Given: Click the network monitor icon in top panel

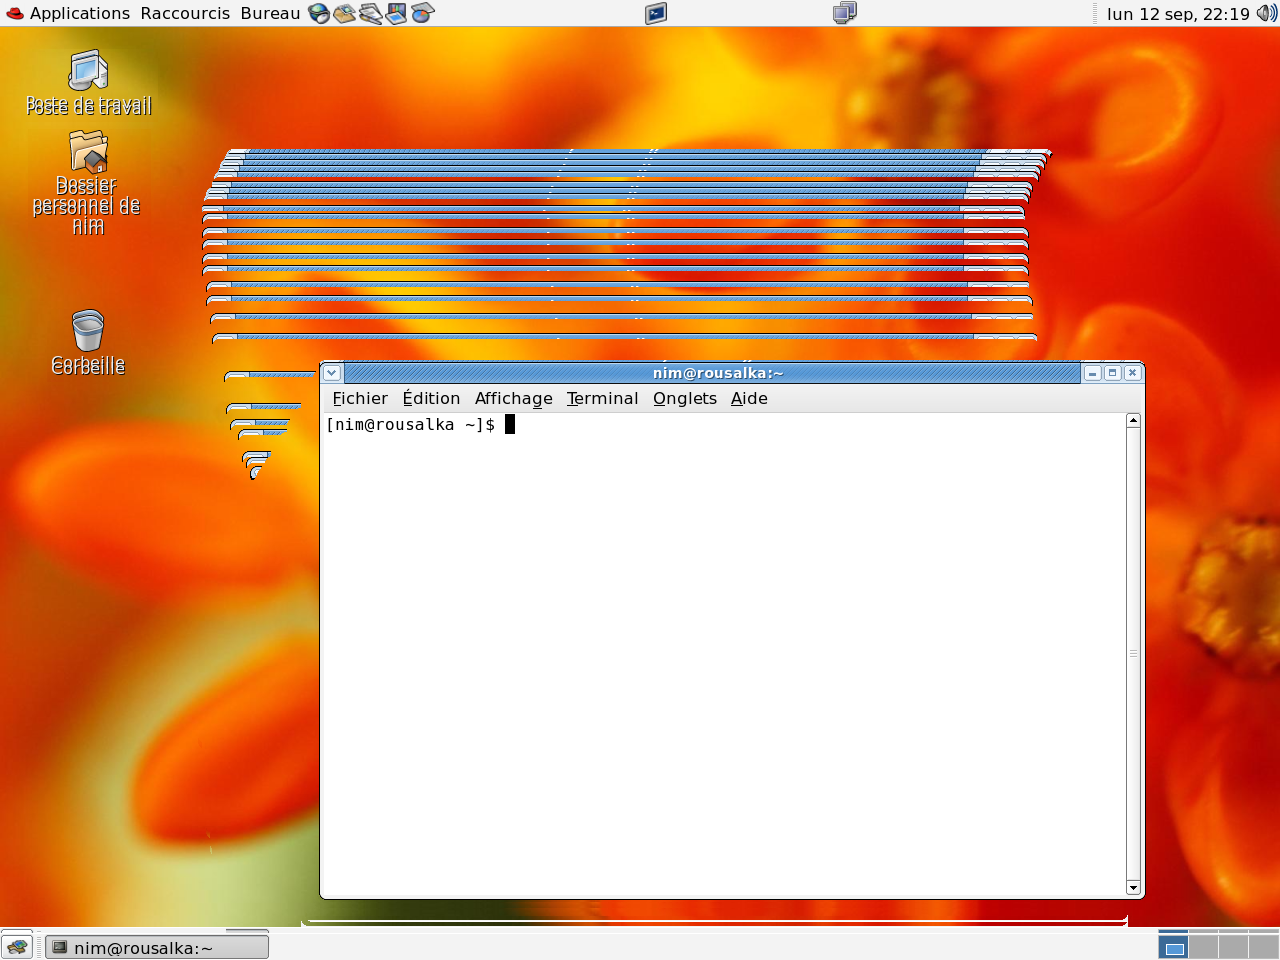Looking at the screenshot, I should click(x=845, y=13).
